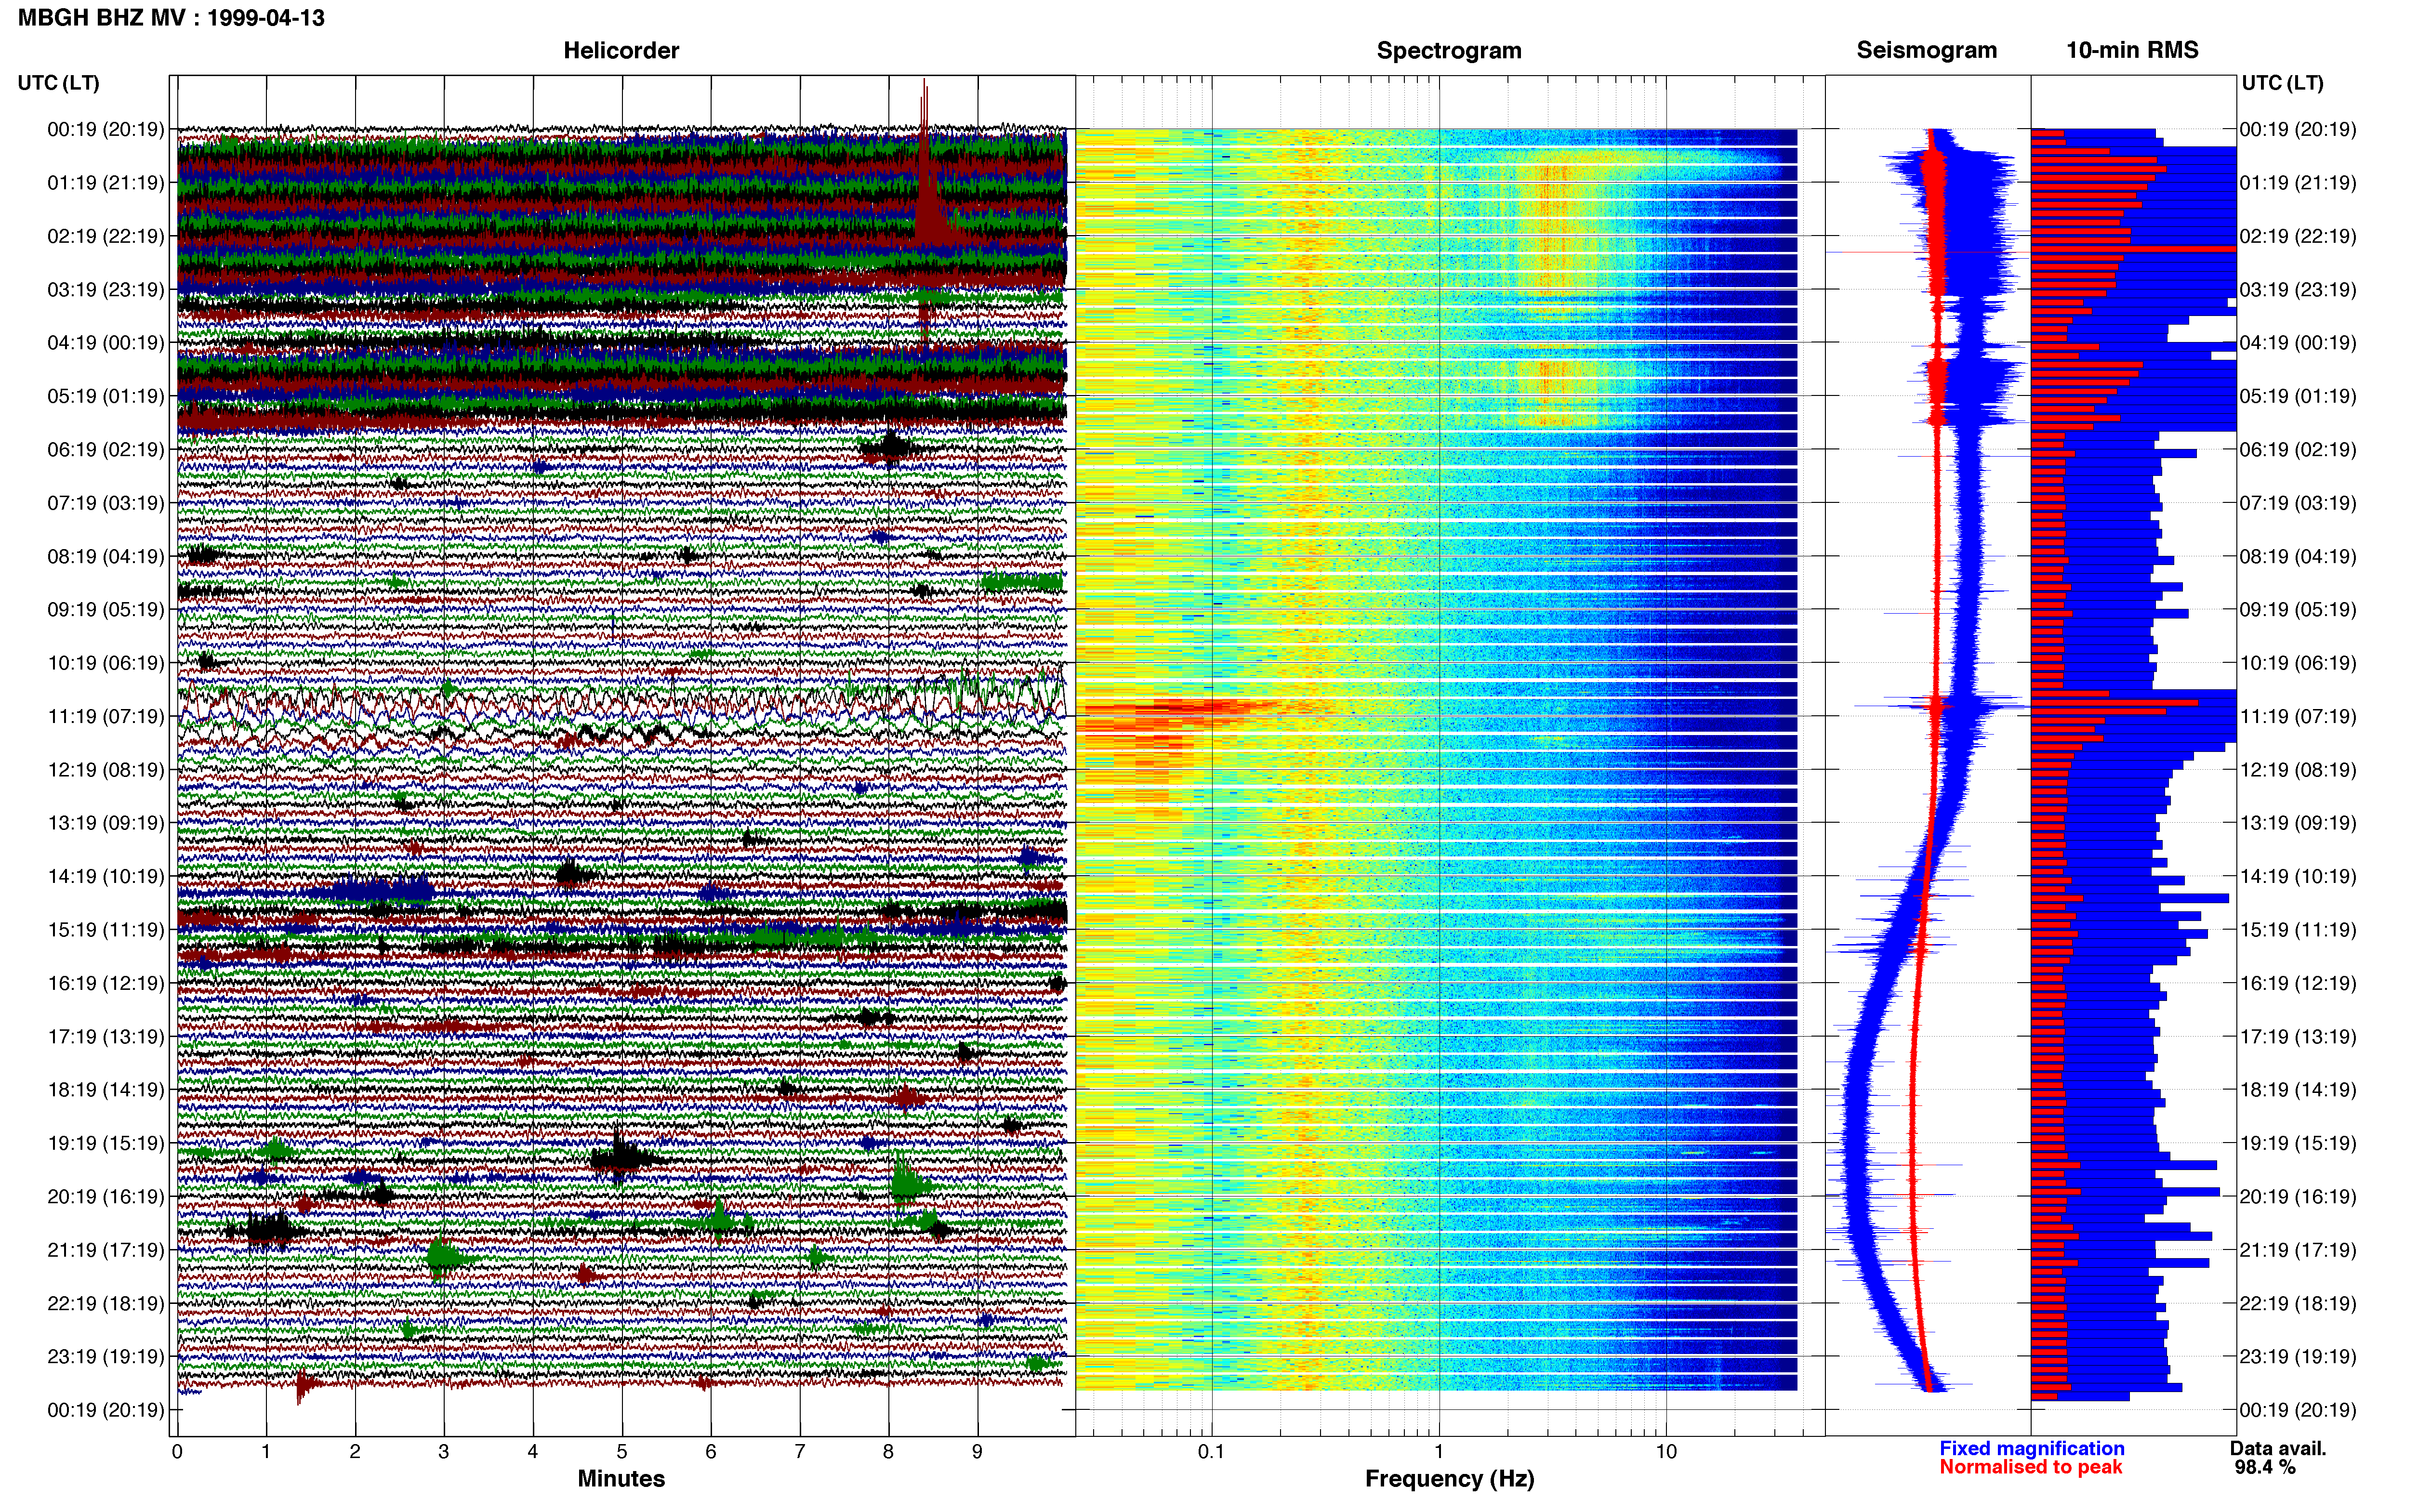The image size is (2418, 1512).
Task: Click the 'Frequency (Hz)' x-axis label
Action: click(1449, 1479)
